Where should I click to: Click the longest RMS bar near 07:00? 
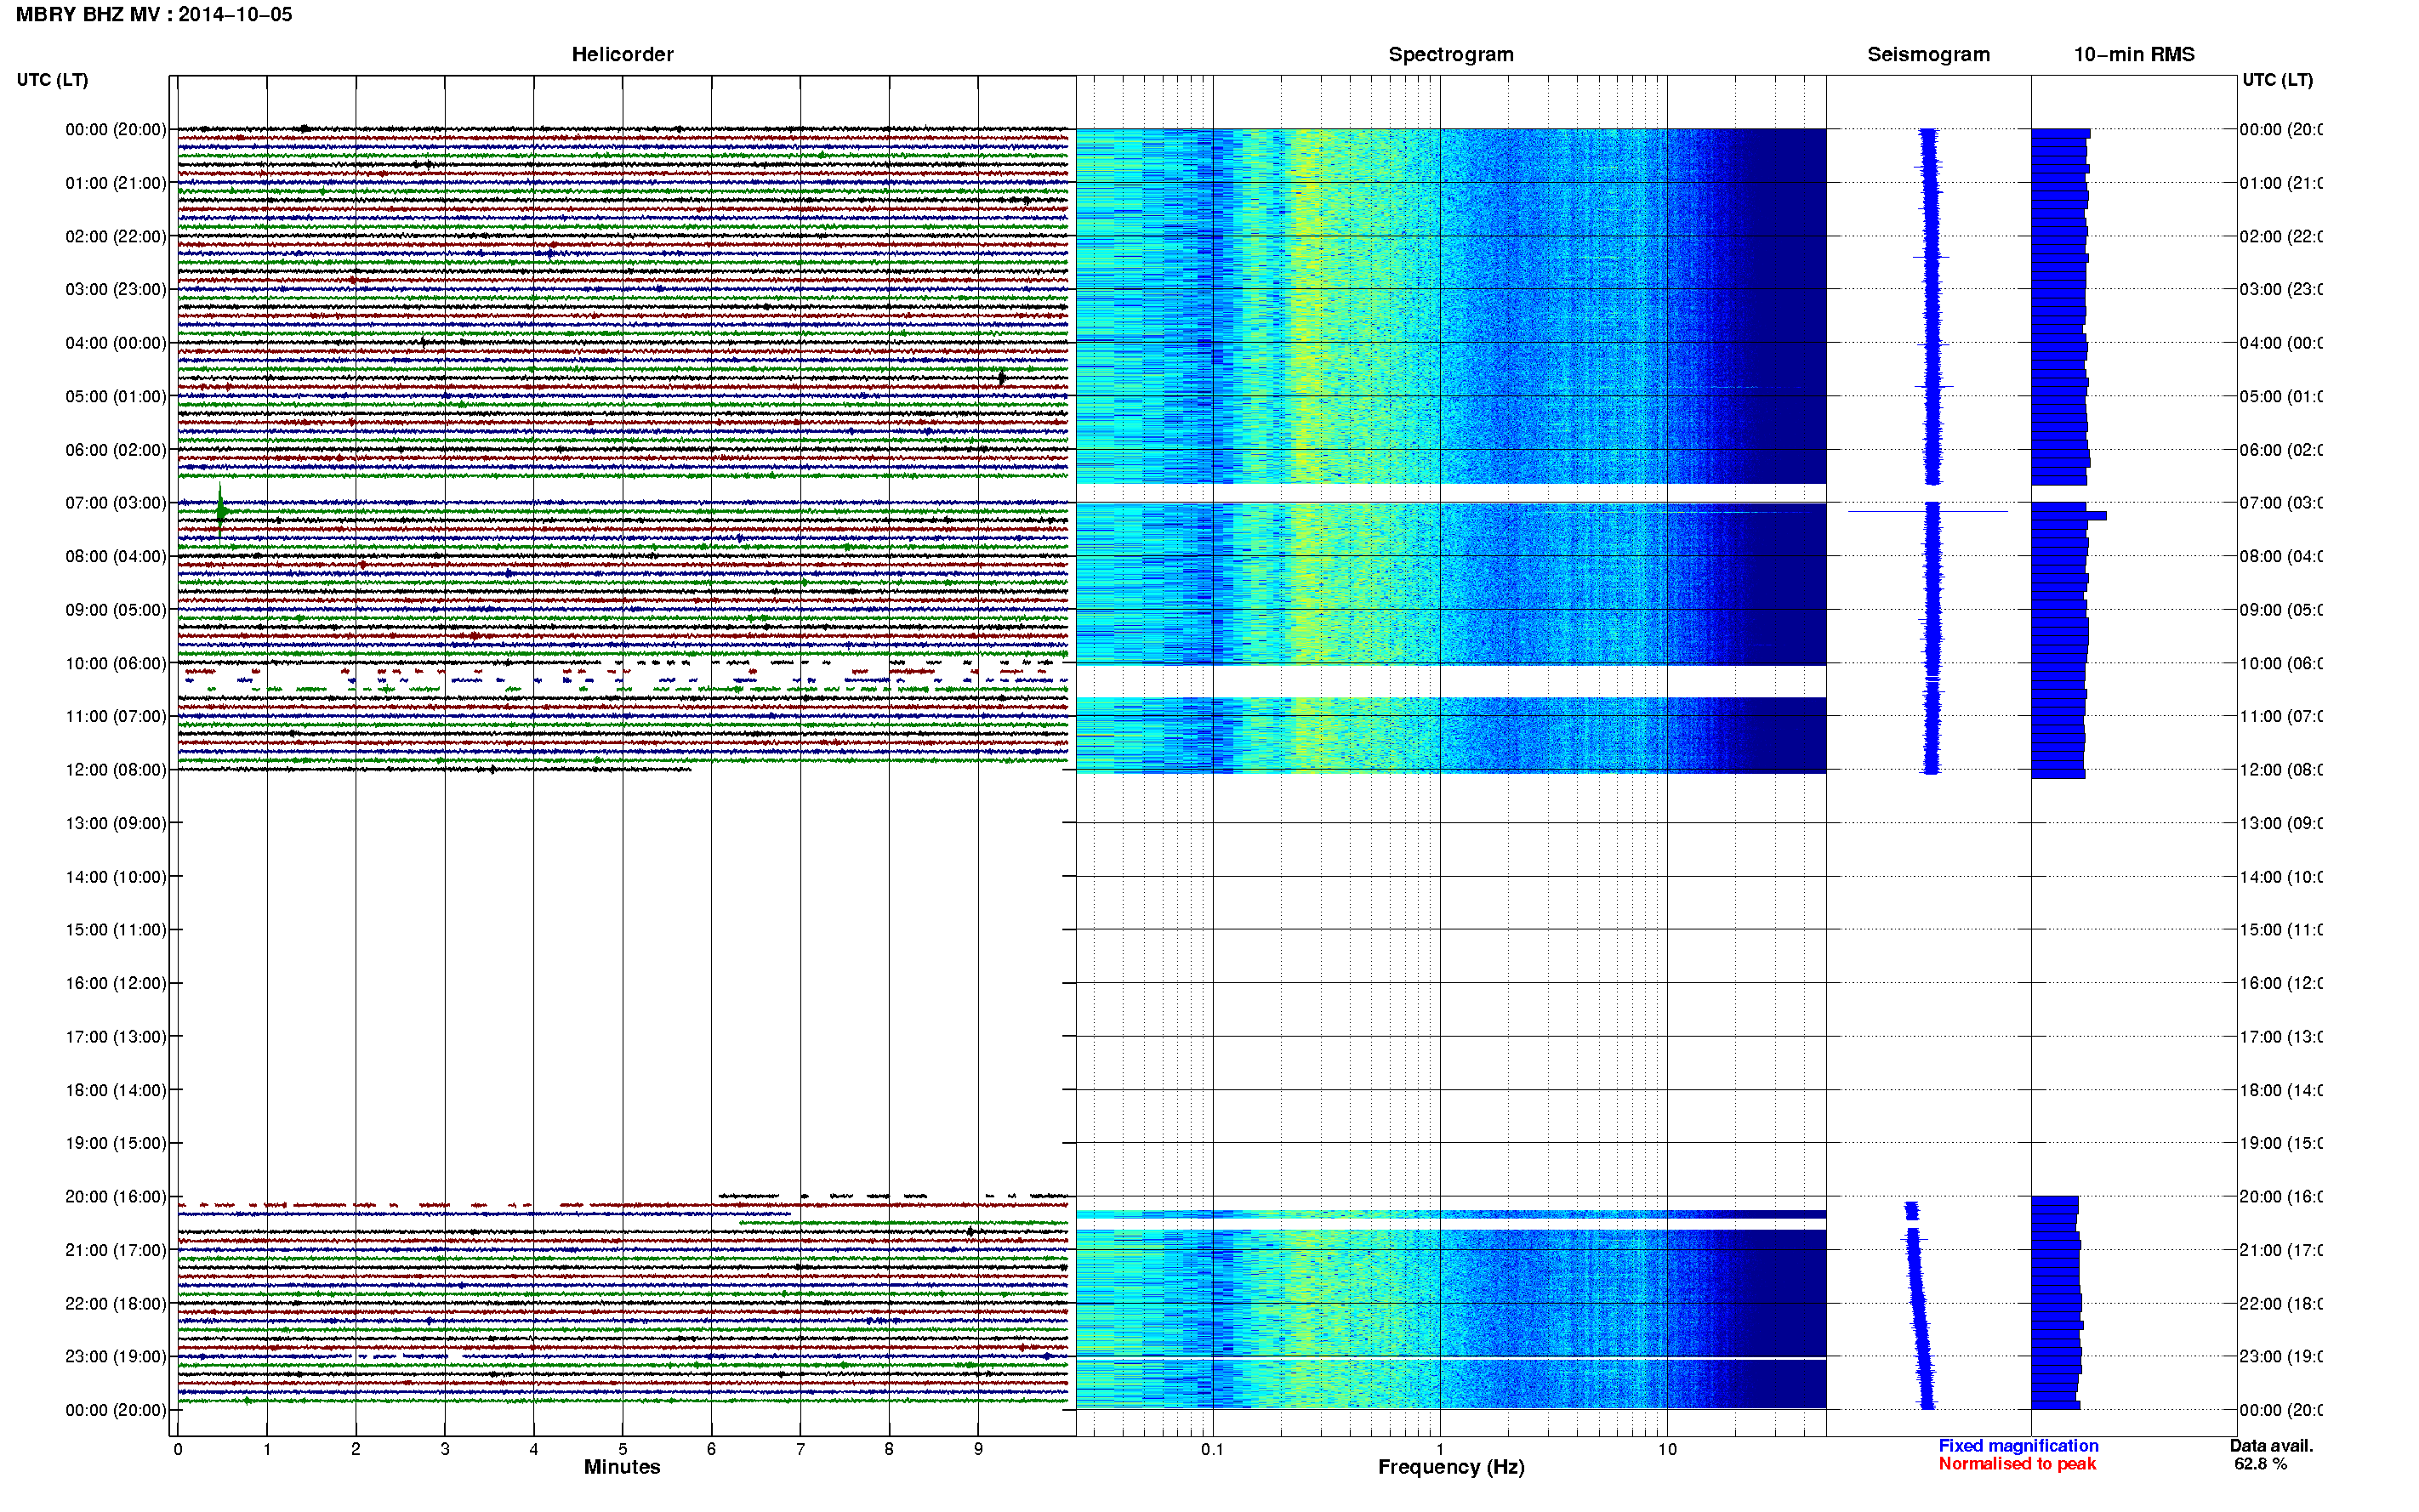(2068, 516)
